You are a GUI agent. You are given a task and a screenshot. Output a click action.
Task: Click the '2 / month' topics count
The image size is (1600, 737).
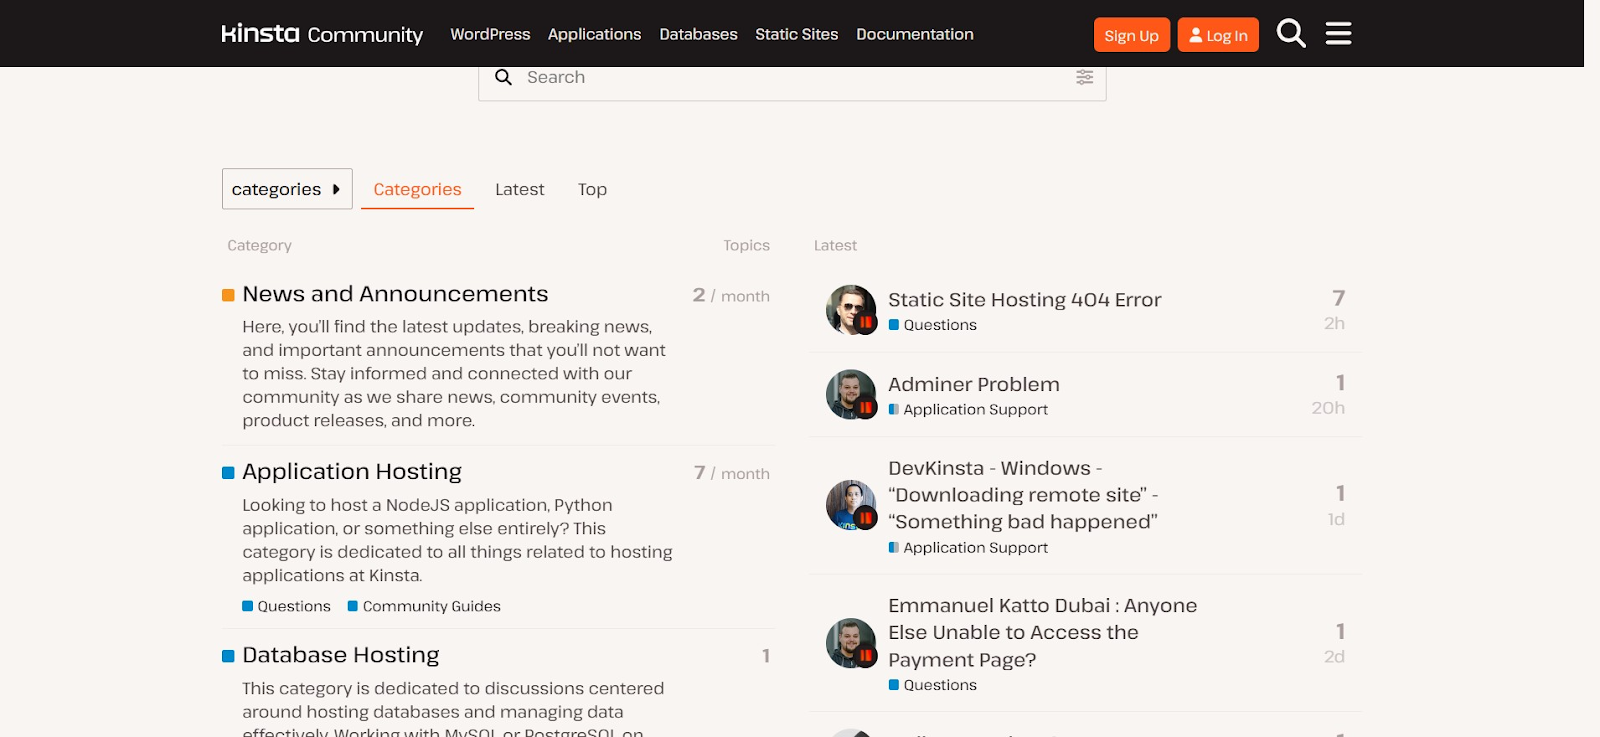[731, 295]
